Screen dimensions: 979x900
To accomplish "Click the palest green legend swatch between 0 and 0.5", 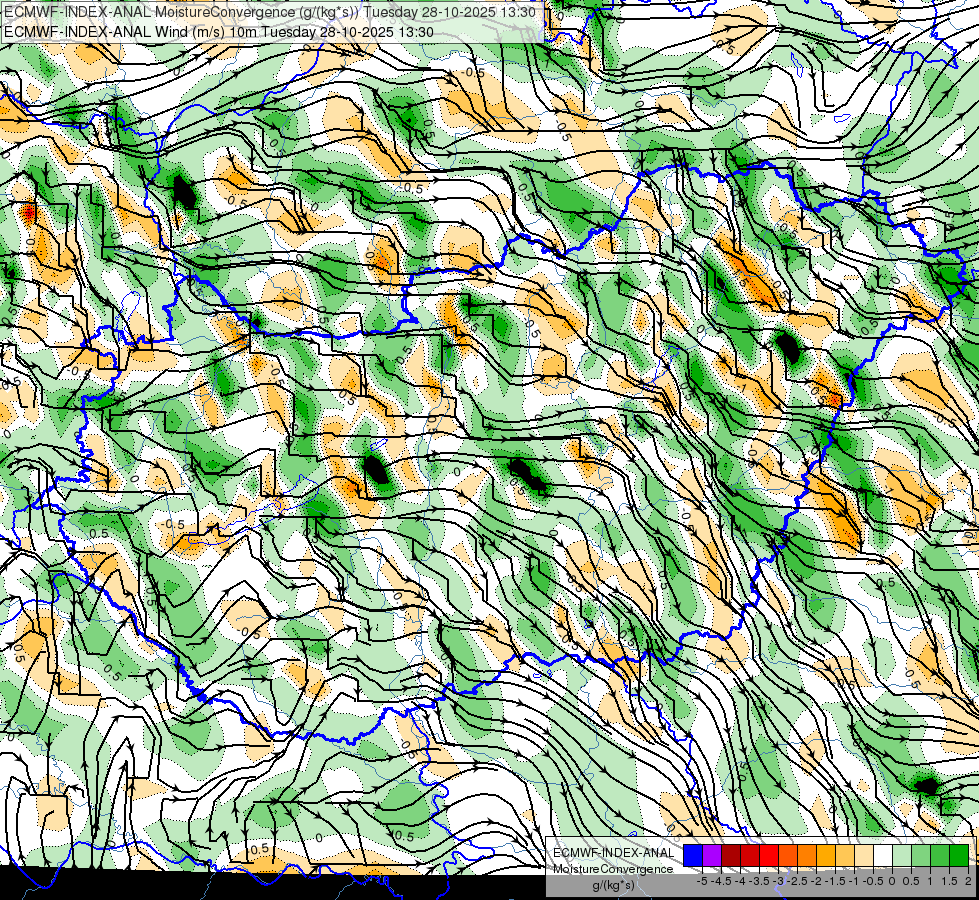I will [x=902, y=856].
